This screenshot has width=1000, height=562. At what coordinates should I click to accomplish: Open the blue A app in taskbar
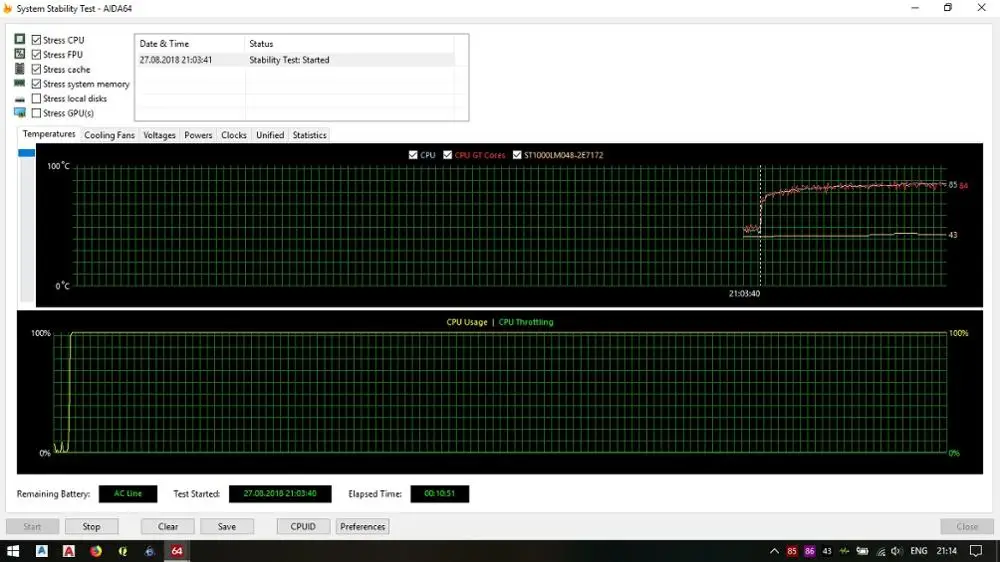pyautogui.click(x=41, y=551)
